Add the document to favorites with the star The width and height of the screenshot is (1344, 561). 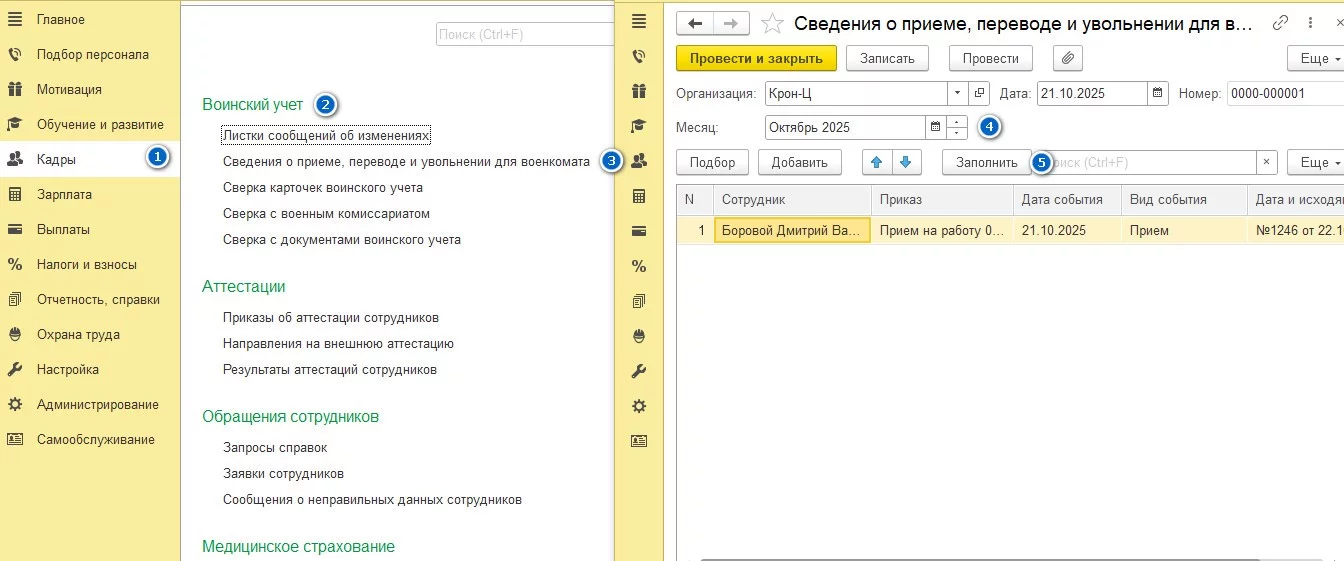[772, 23]
